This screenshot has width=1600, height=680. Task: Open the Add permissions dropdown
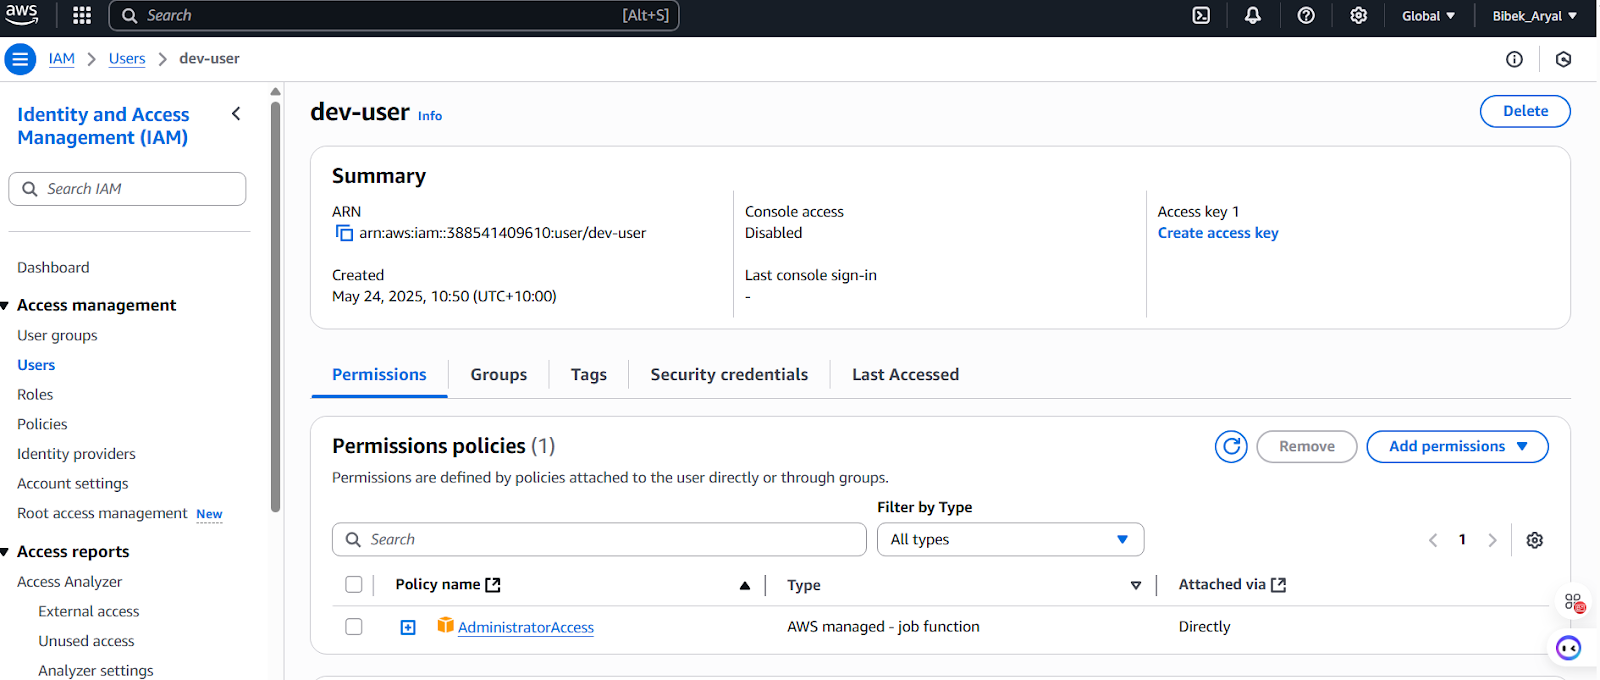[x=1456, y=447]
